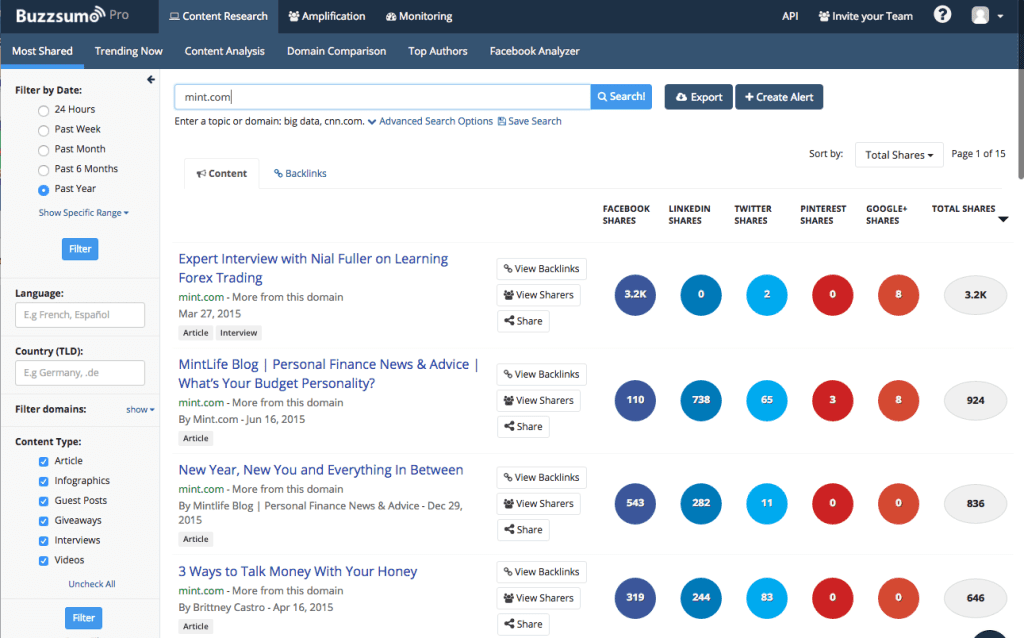Image resolution: width=1024 pixels, height=638 pixels.
Task: Click the mint.com search input field
Action: [x=381, y=96]
